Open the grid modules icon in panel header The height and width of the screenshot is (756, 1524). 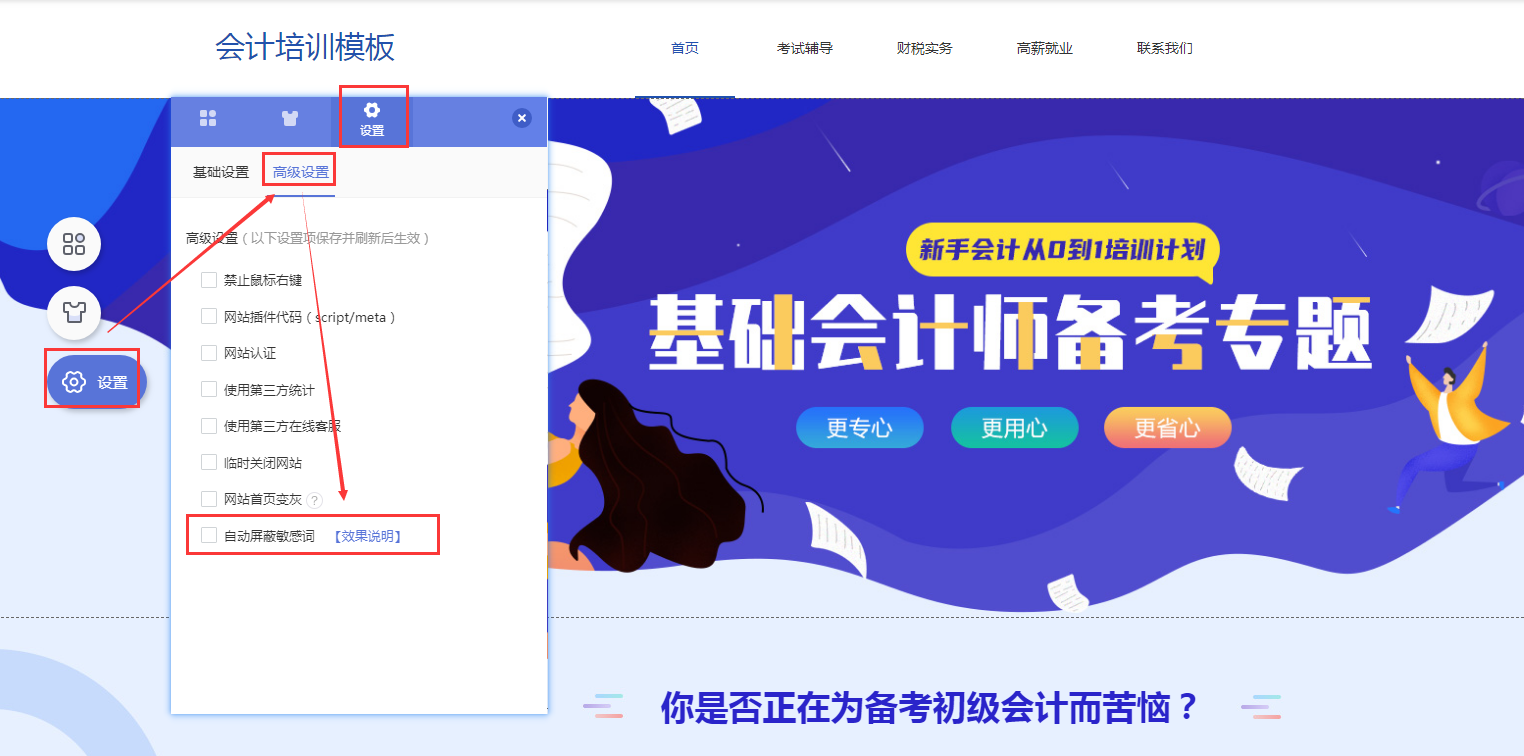click(208, 118)
